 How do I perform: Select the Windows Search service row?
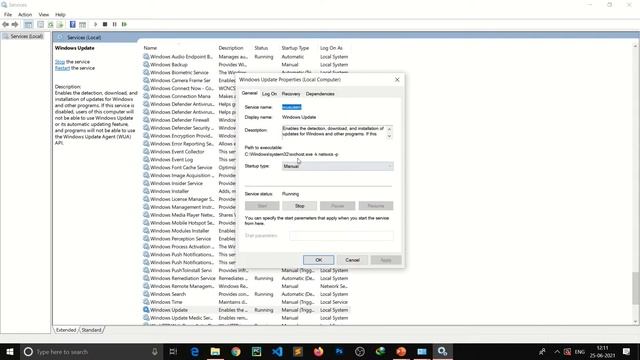(246, 294)
